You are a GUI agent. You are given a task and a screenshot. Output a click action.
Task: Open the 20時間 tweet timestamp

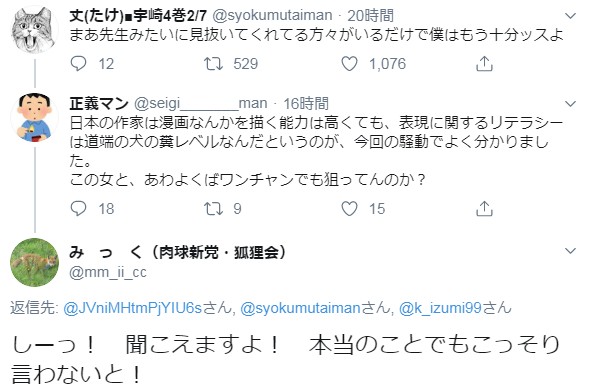click(371, 15)
